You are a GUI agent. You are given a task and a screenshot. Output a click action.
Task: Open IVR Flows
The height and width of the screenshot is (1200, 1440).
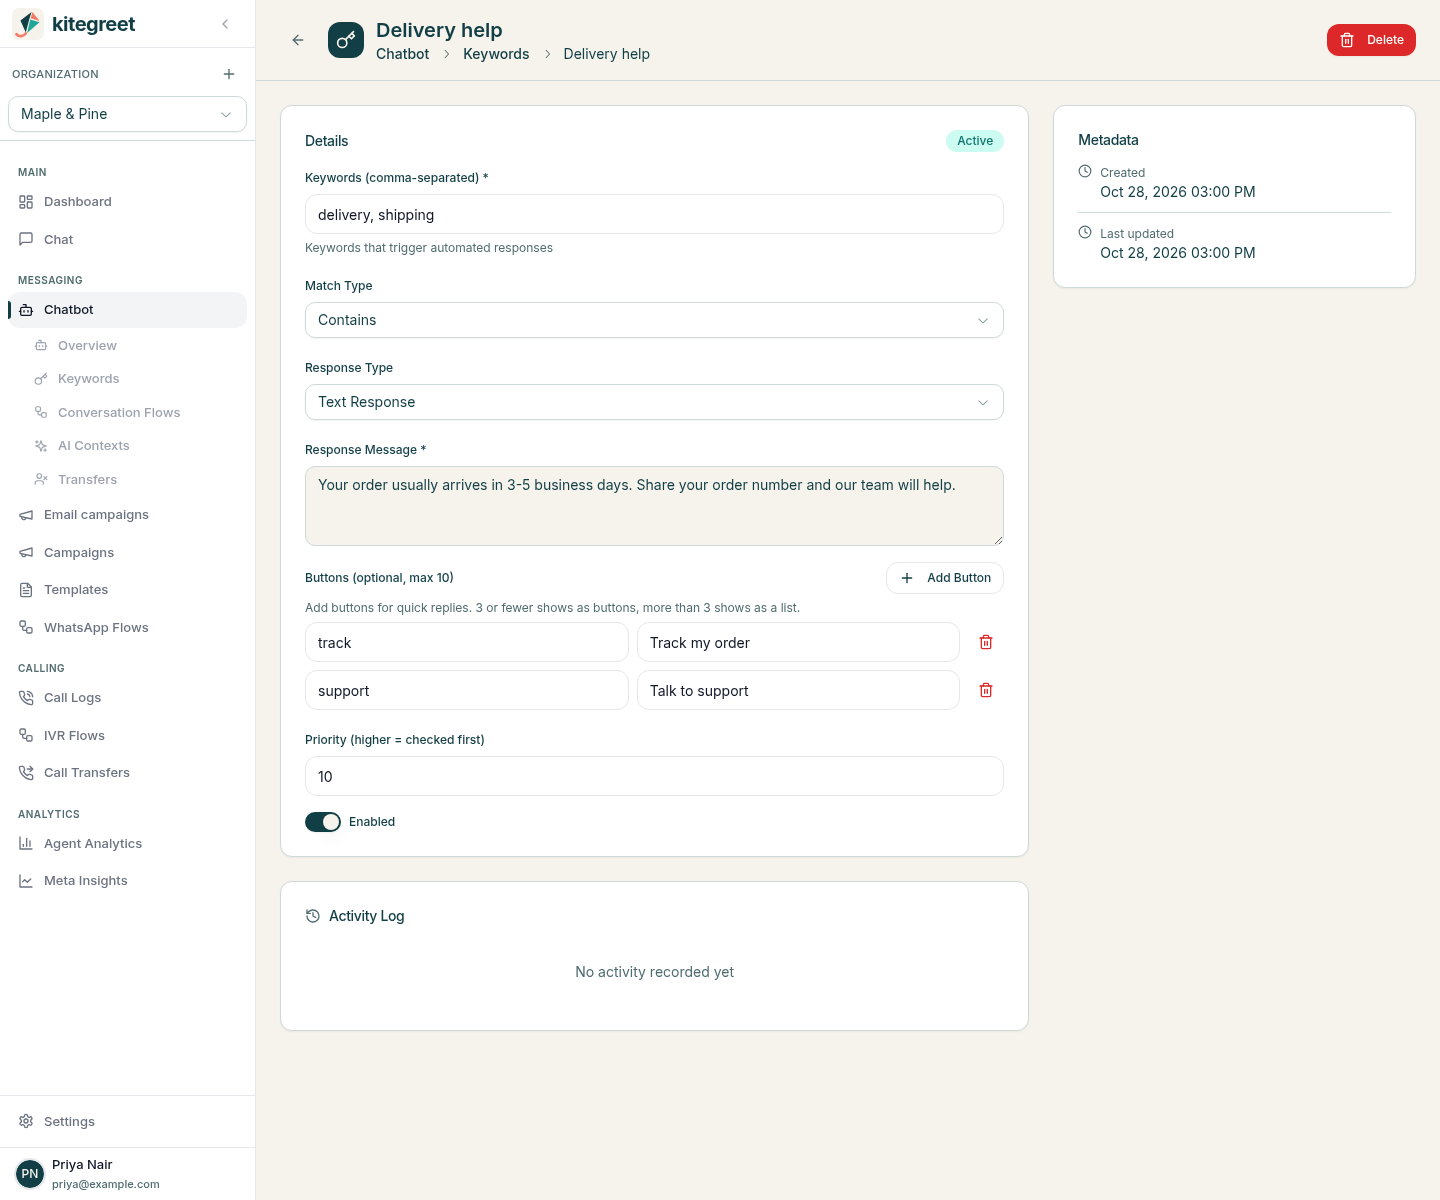click(127, 736)
